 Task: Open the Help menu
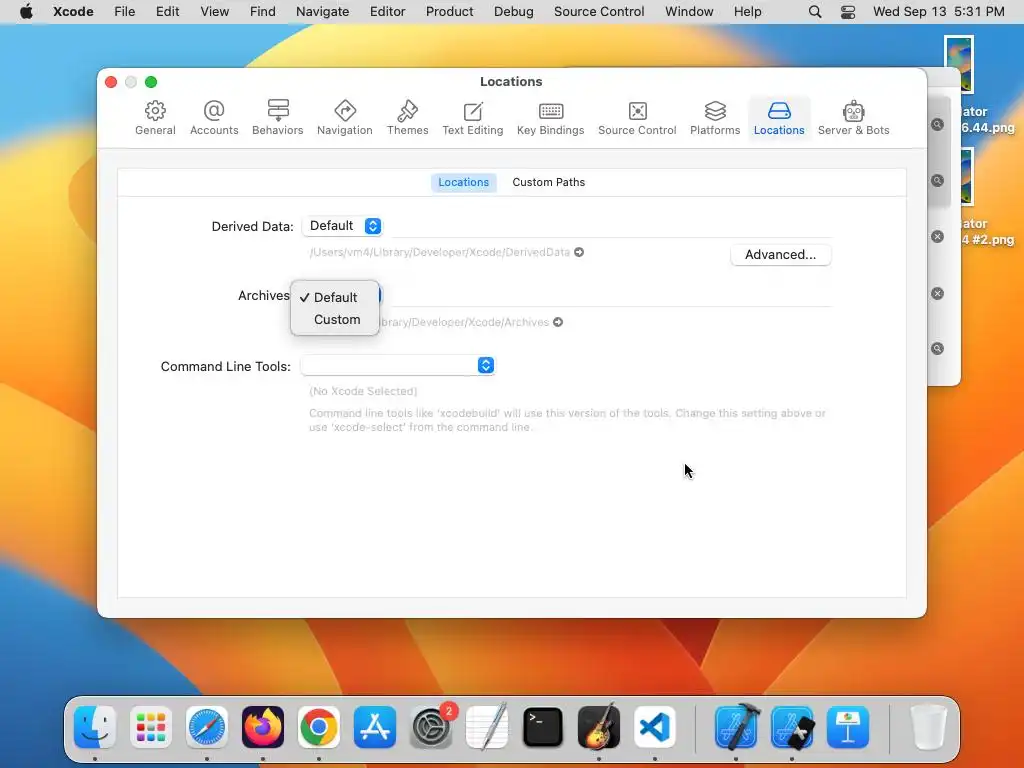tap(747, 12)
